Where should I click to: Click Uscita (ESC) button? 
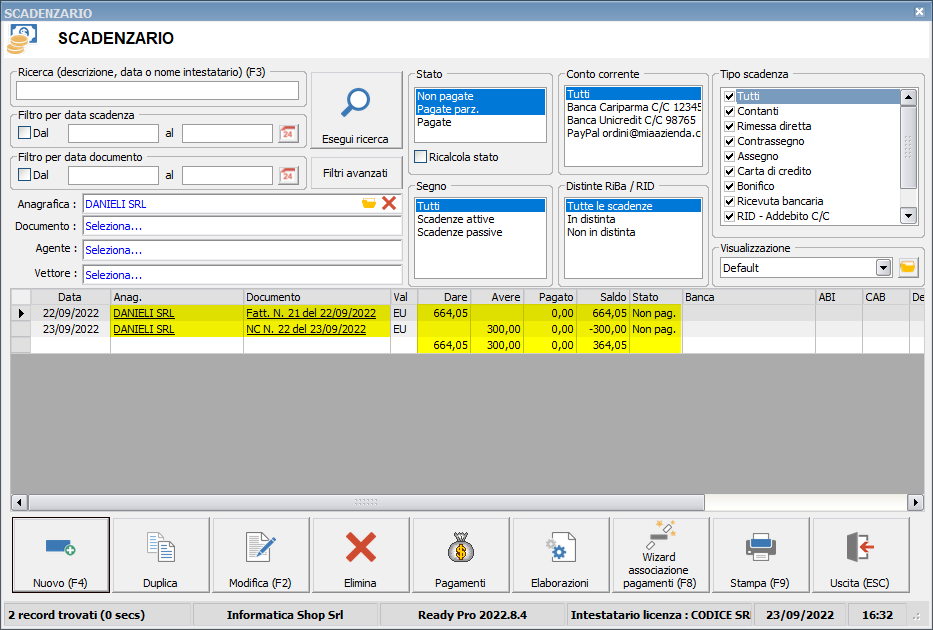tap(860, 554)
